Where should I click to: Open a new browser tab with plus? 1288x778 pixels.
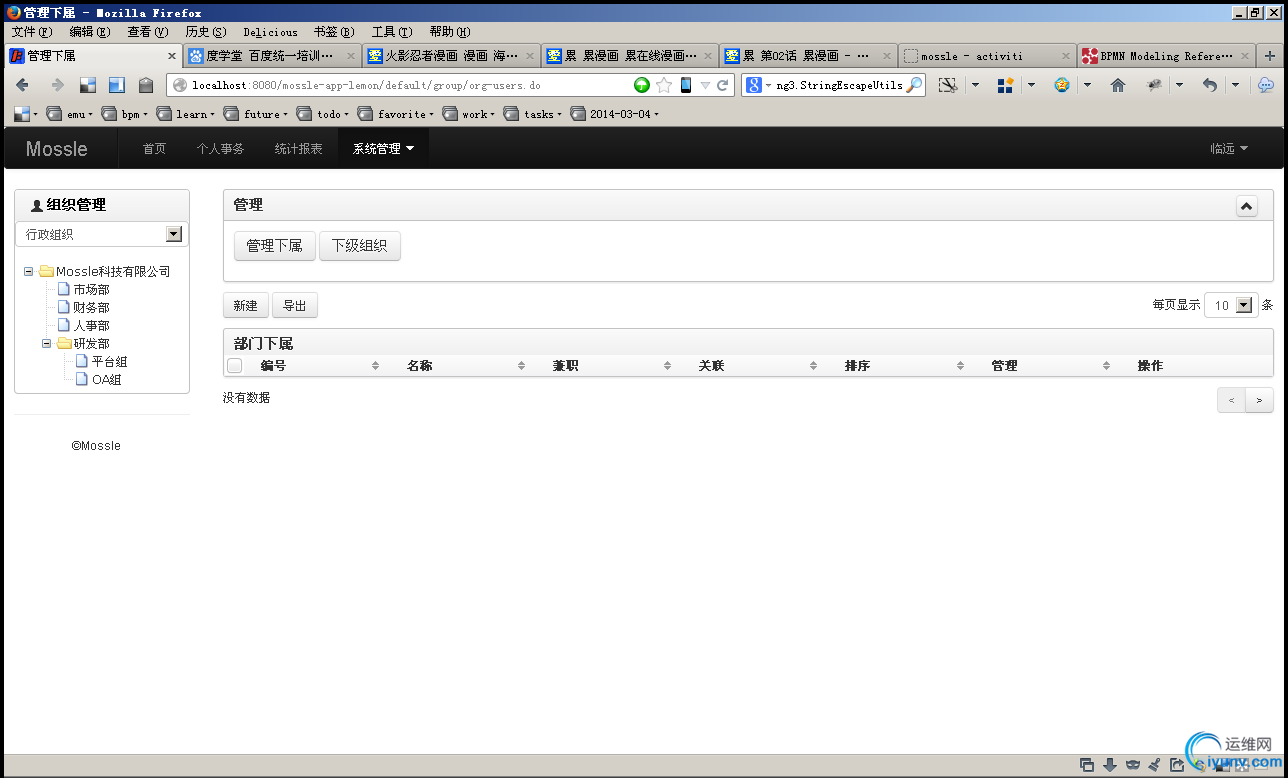1271,56
